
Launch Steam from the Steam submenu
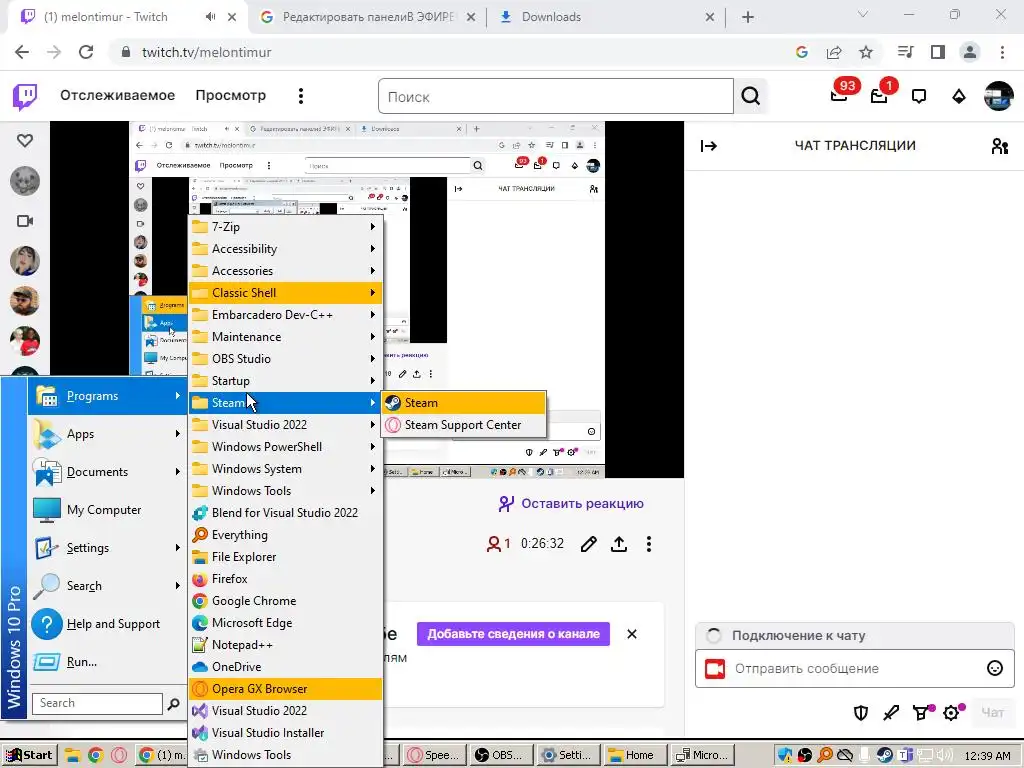(x=464, y=403)
